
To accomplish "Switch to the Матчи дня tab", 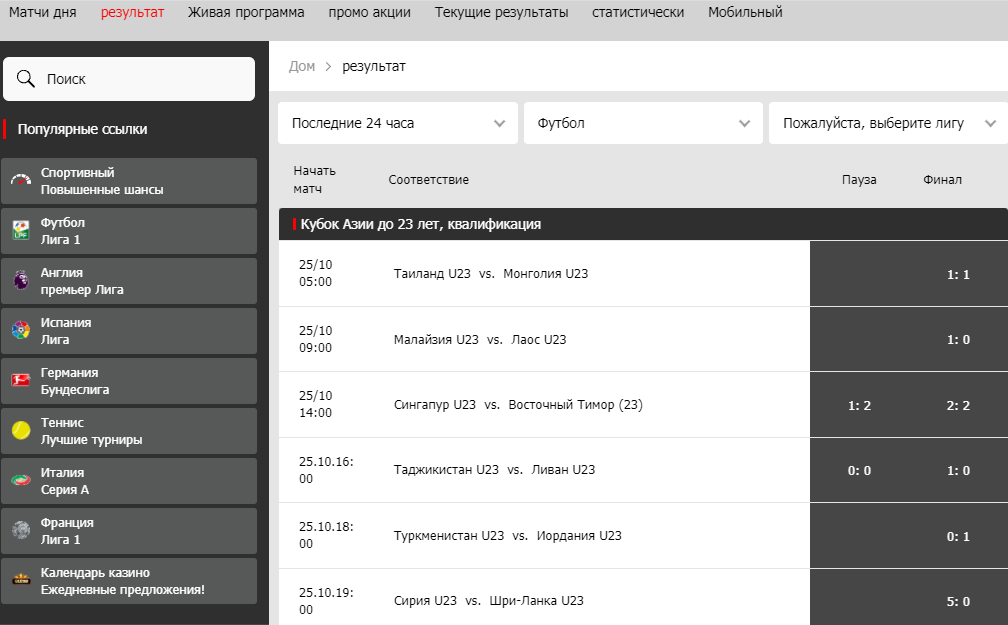I will pos(42,12).
